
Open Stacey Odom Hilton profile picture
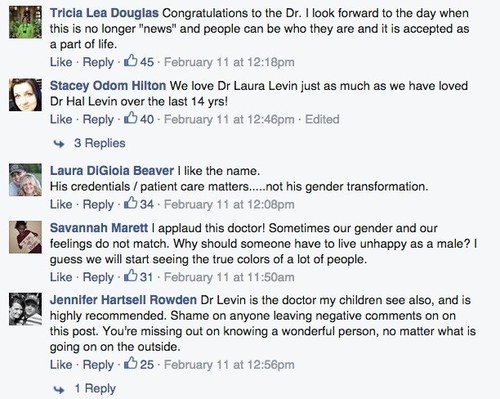[25, 95]
